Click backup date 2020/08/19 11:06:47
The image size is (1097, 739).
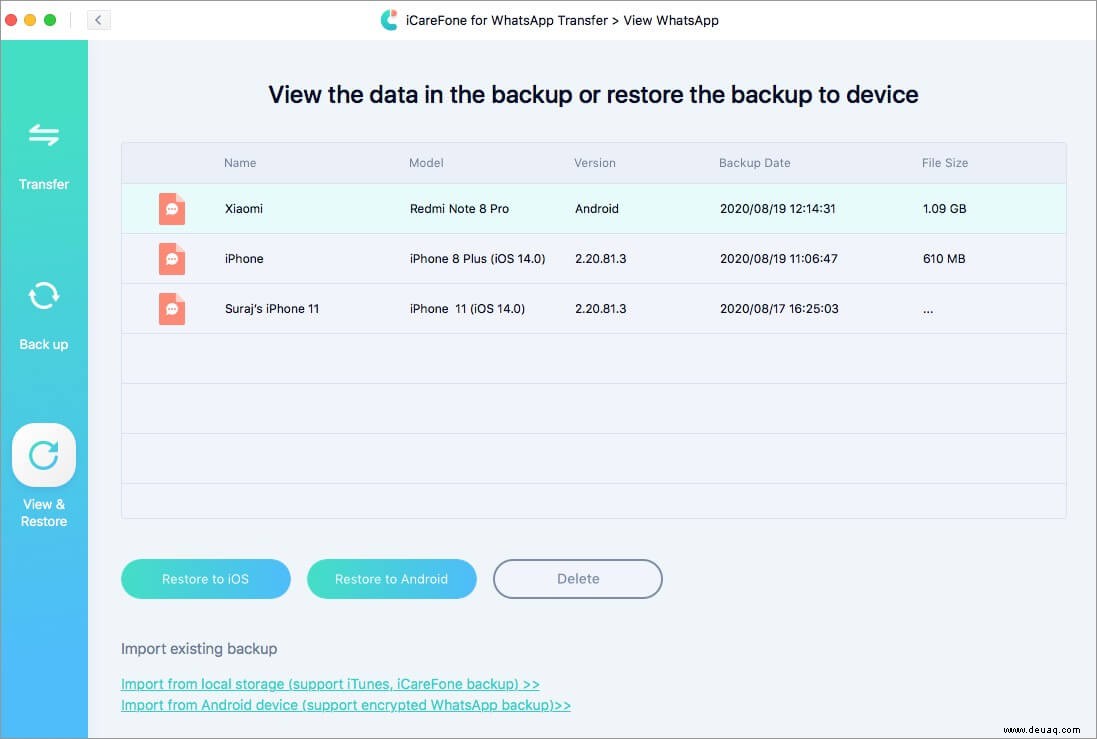tap(779, 259)
